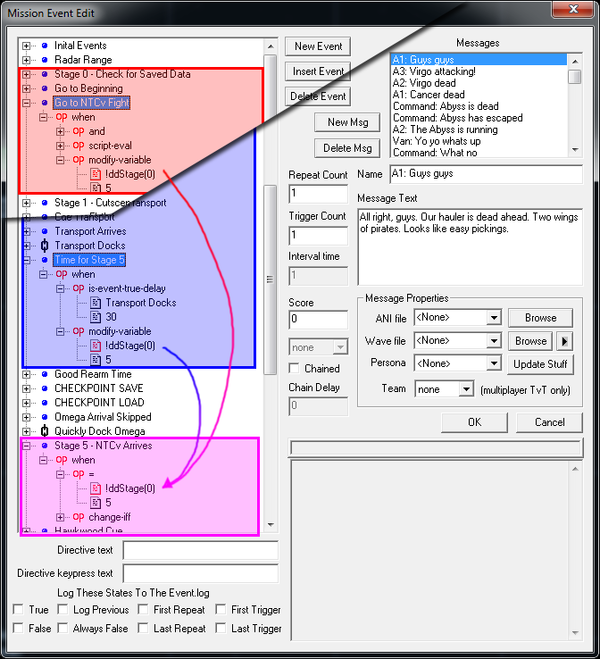Screen dimensions: 600x659
Task: Expand the Inital Events tree node
Action: click(27, 46)
